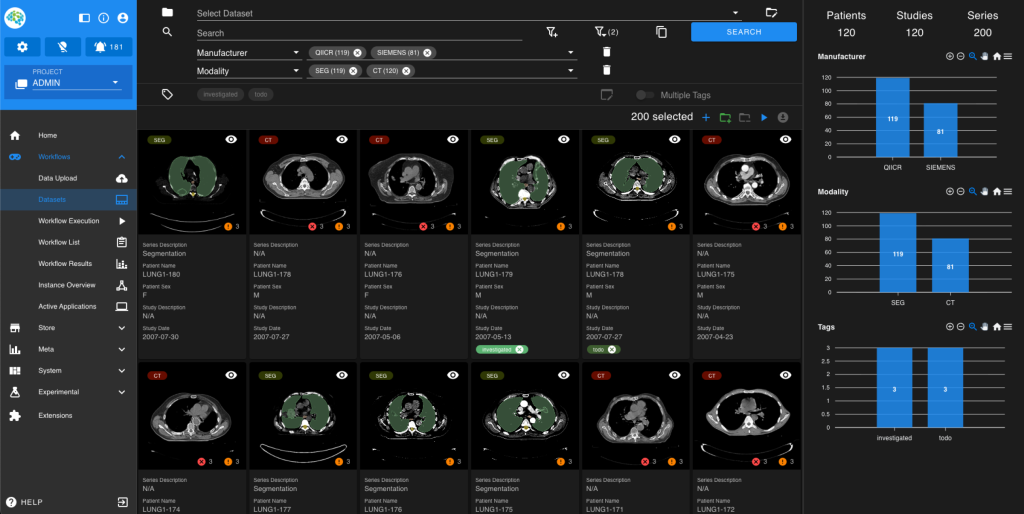Reset zoom with Manufacturer chart home icon
The width and height of the screenshot is (1024, 514).
(996, 57)
